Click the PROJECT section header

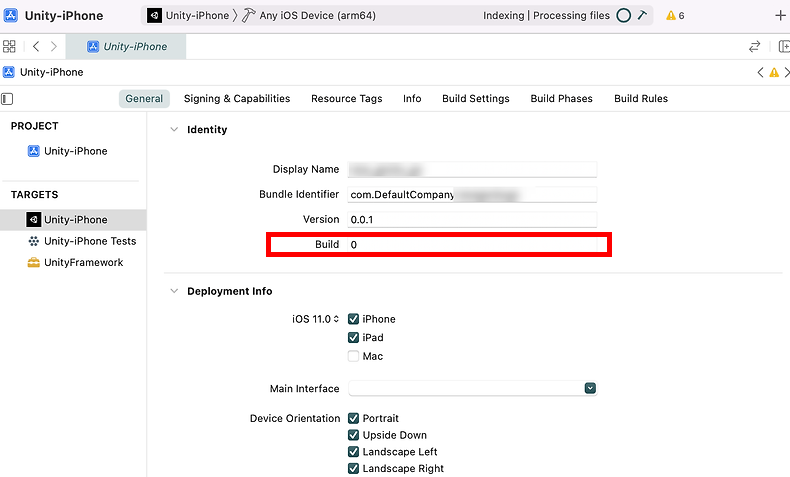34,126
